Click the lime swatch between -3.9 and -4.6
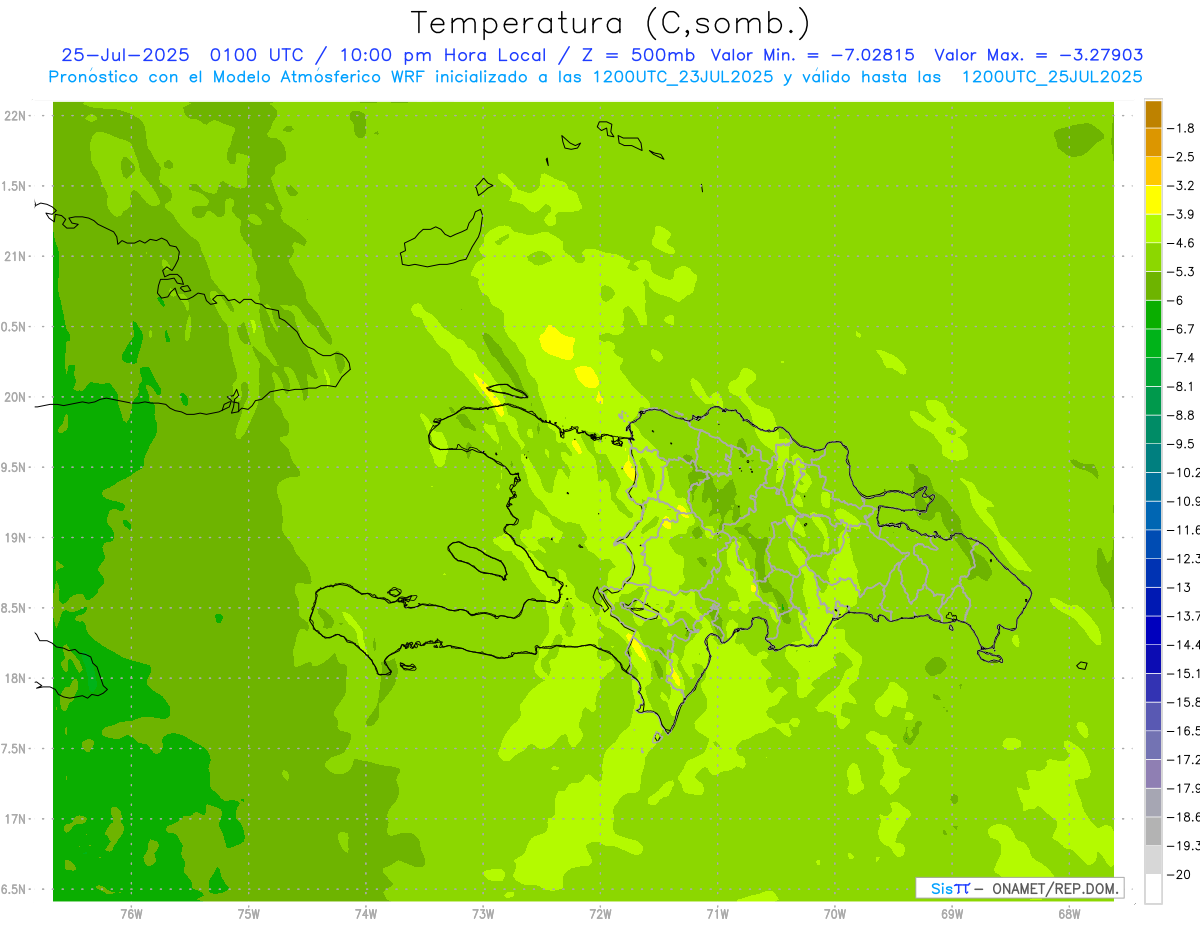This screenshot has height=927, width=1200. [x=1153, y=229]
